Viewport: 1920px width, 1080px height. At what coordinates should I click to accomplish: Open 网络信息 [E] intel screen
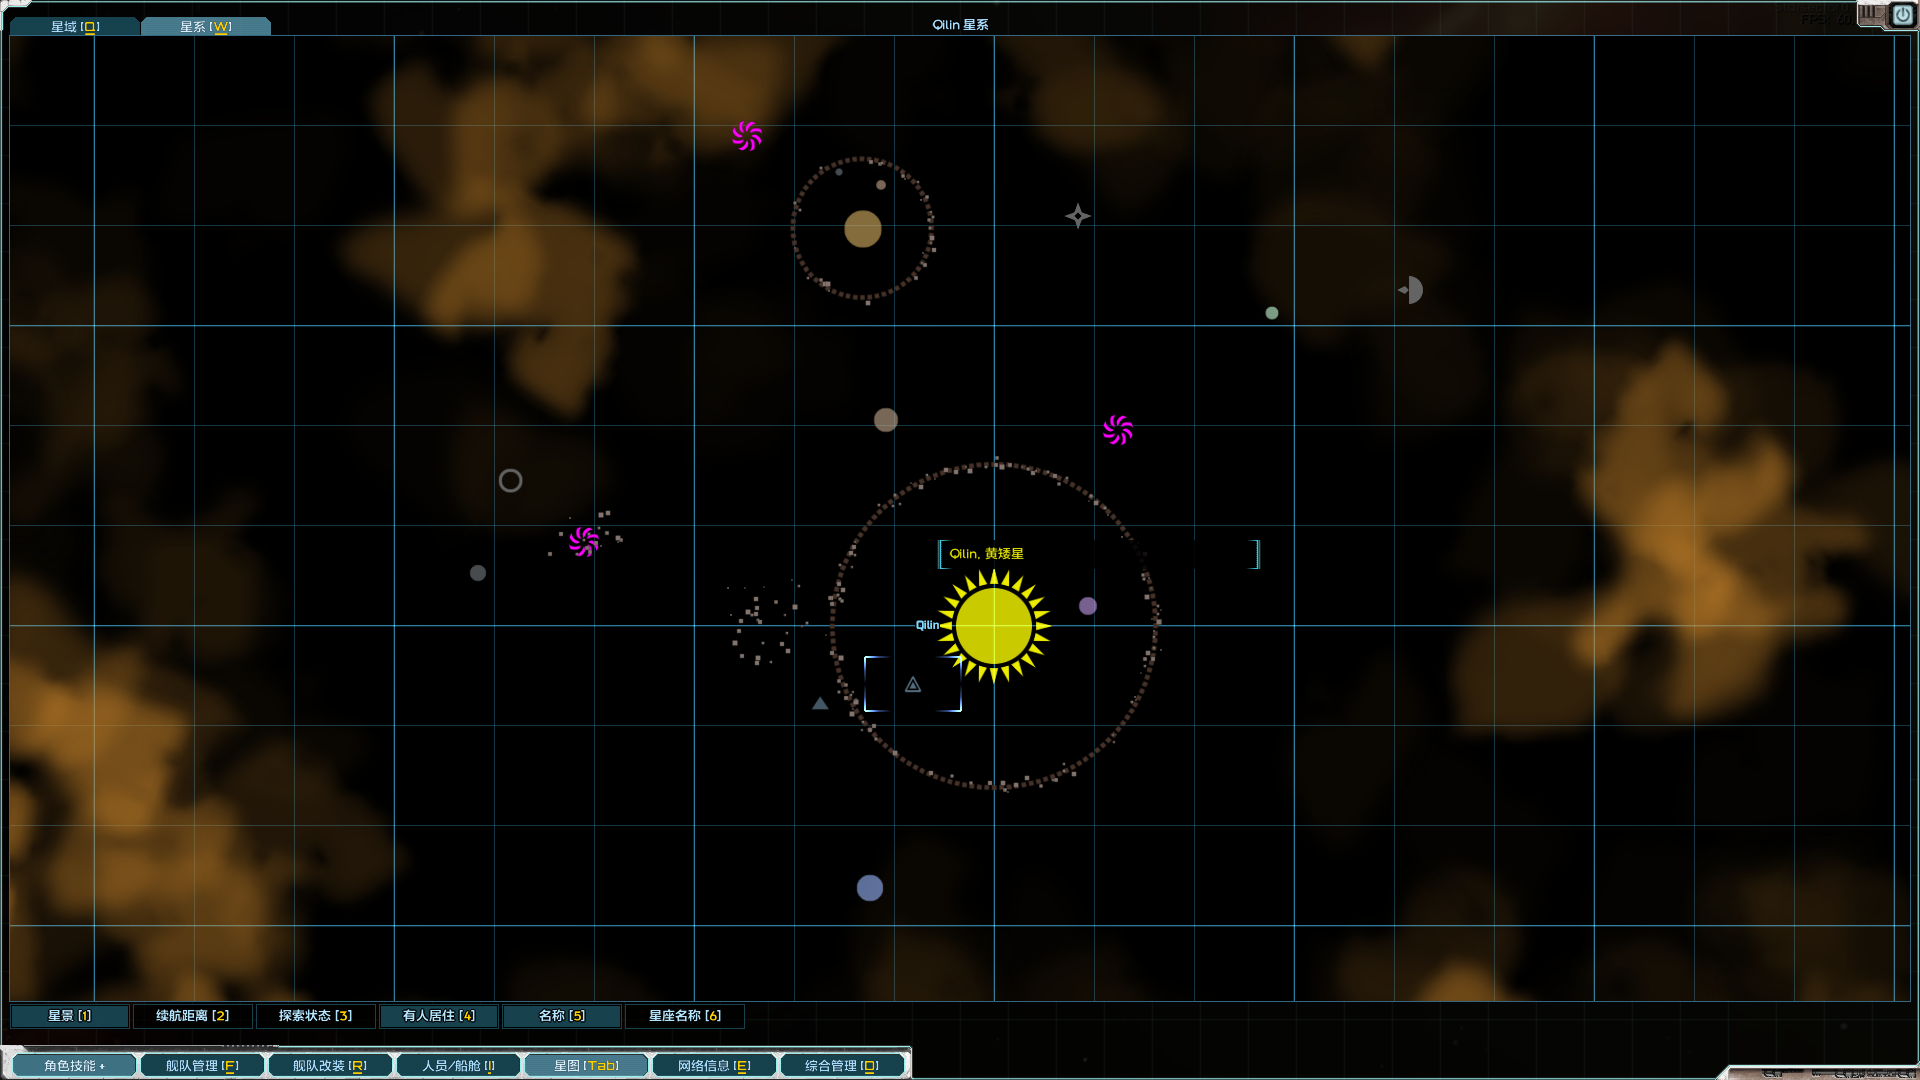tap(714, 1066)
